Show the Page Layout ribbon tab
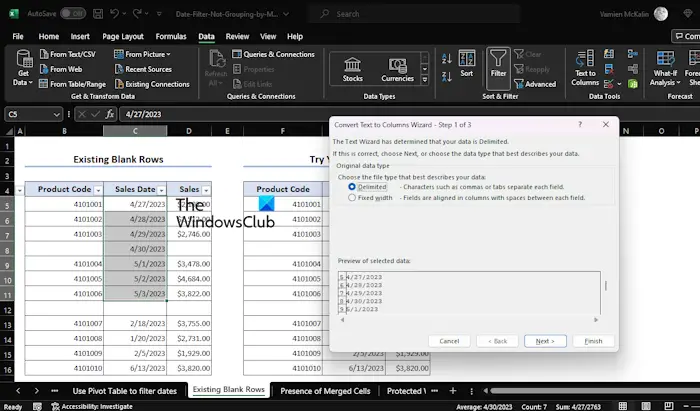The height and width of the screenshot is (411, 700). click(x=123, y=37)
